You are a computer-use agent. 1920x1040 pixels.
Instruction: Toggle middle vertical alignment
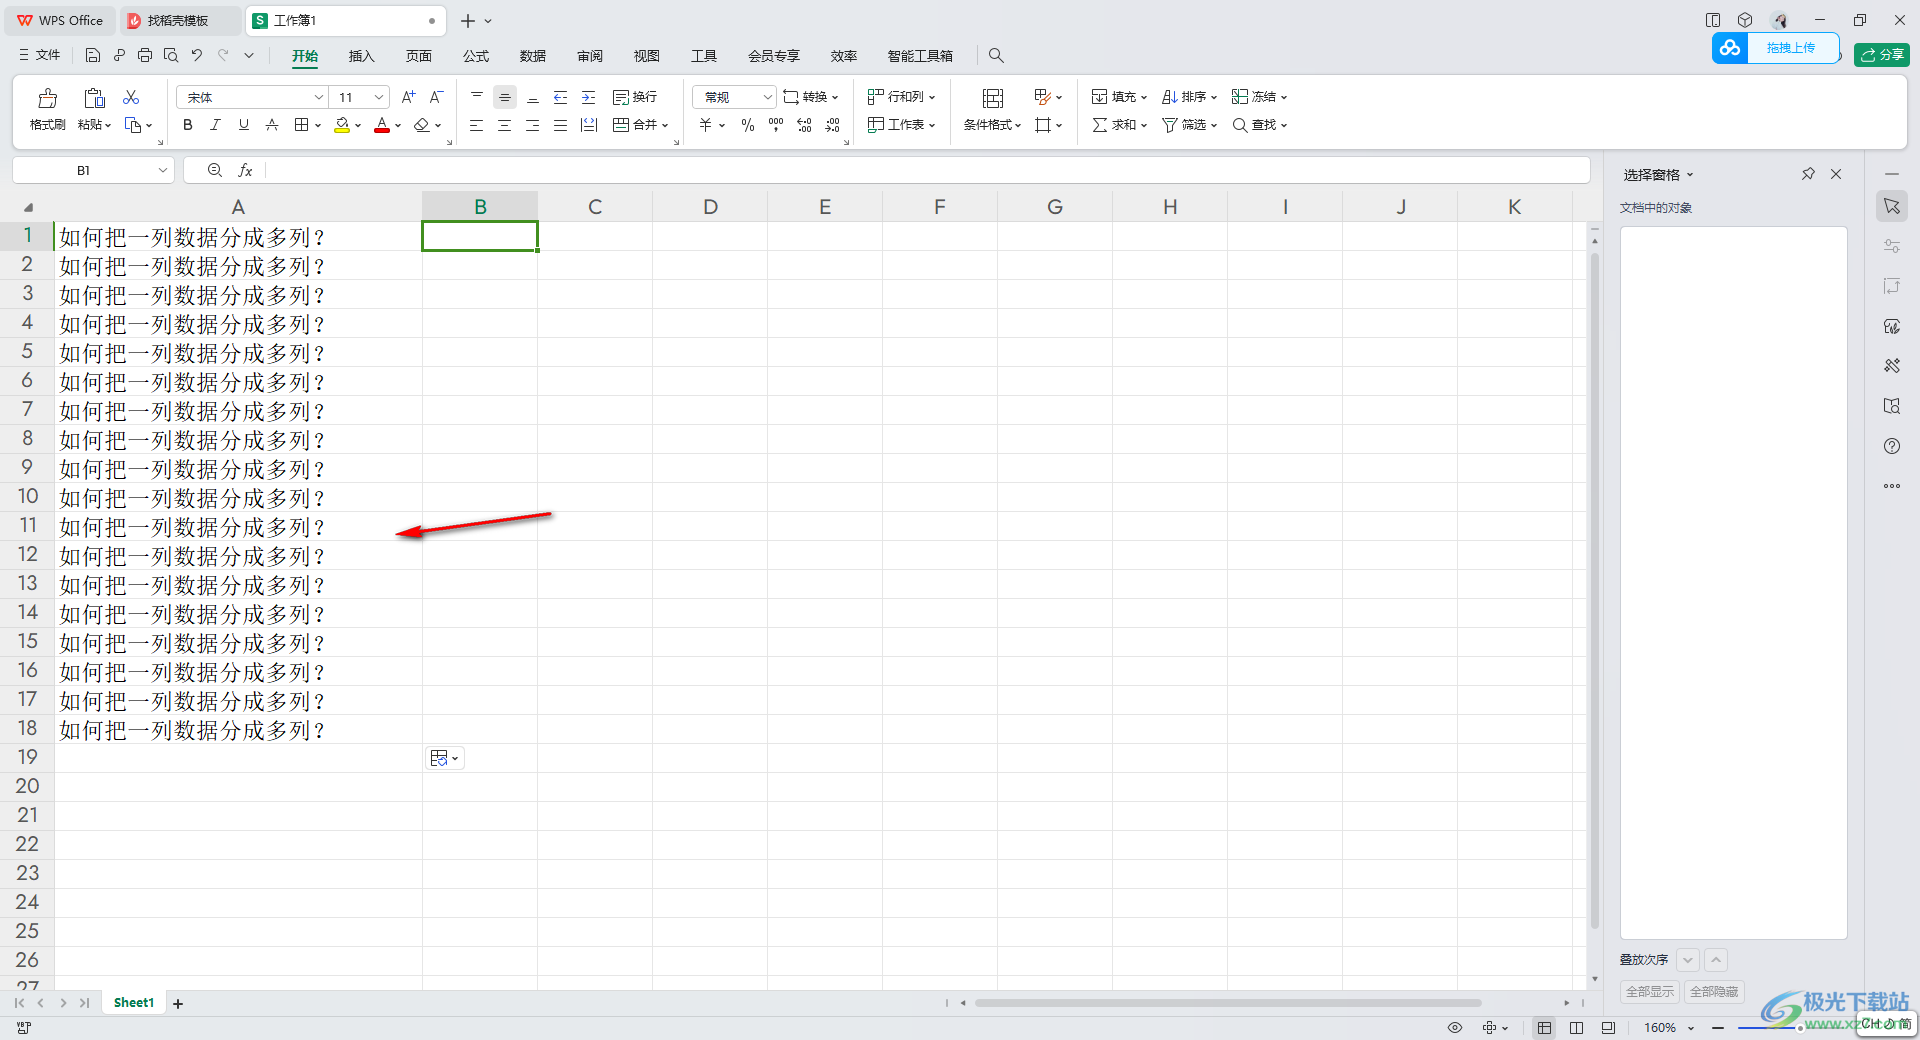point(505,97)
